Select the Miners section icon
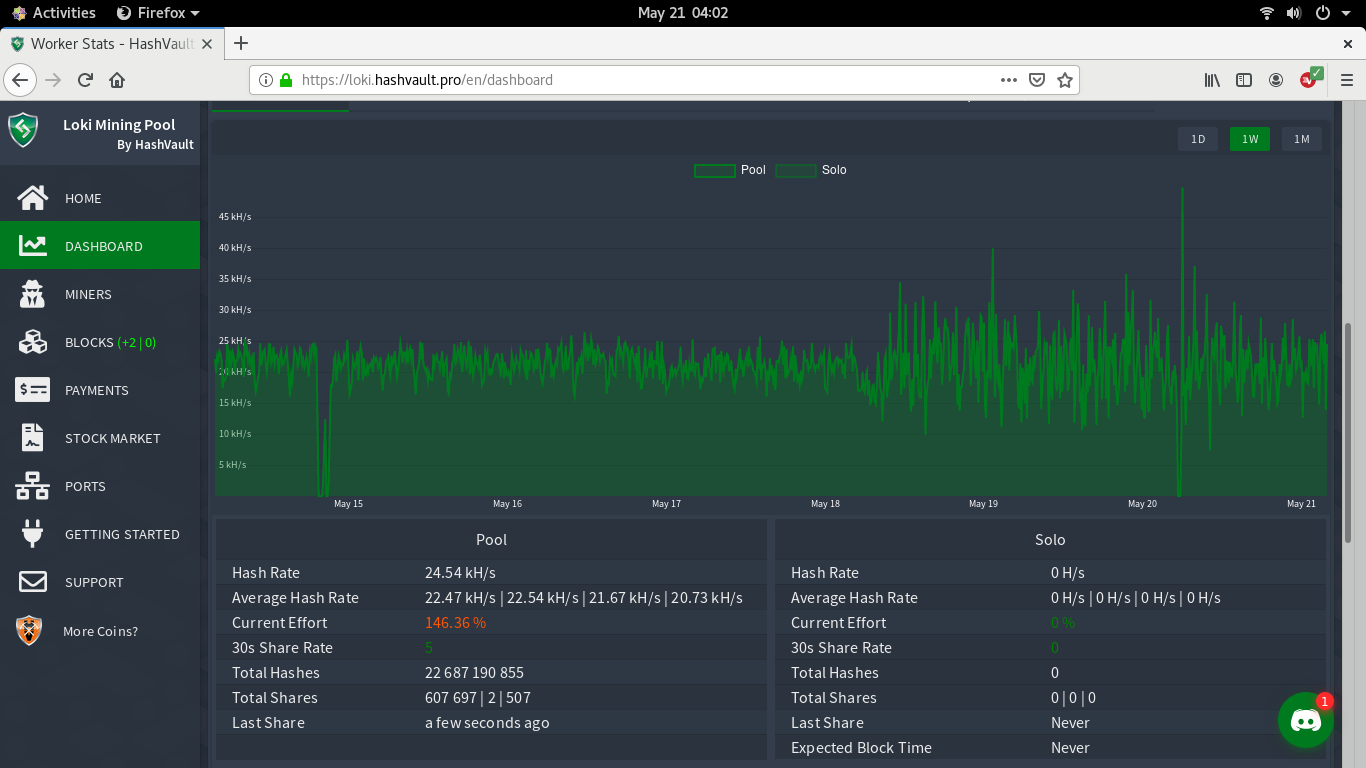Viewport: 1366px width, 768px height. (33, 294)
